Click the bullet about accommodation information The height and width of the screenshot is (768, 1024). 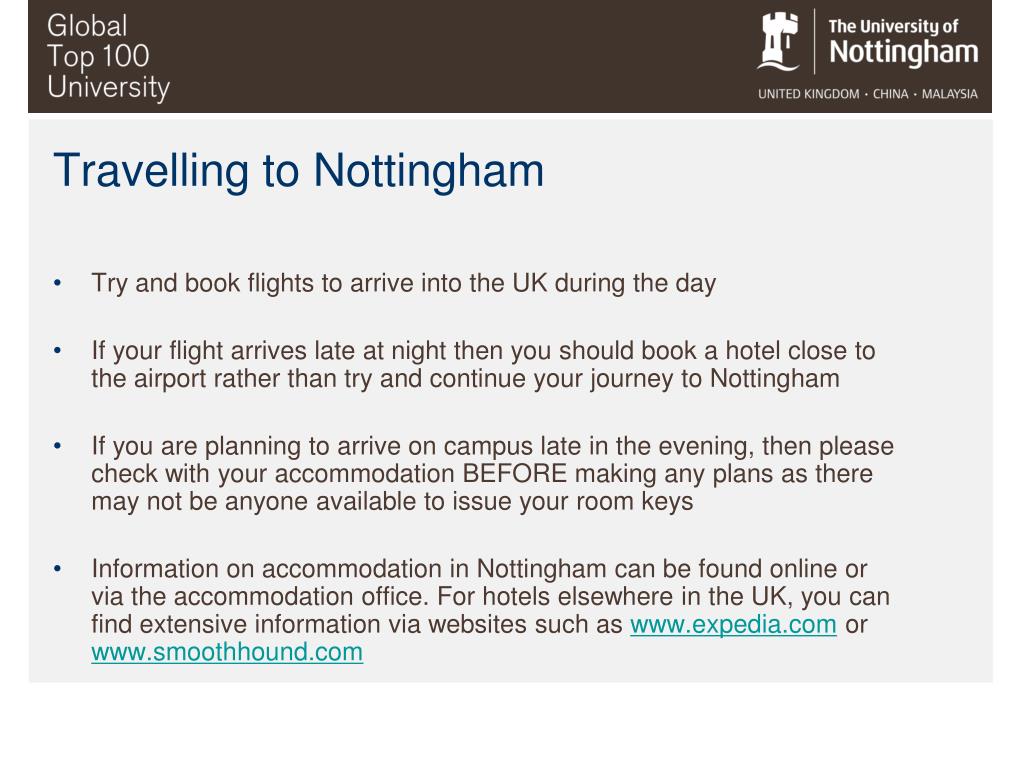pos(490,610)
